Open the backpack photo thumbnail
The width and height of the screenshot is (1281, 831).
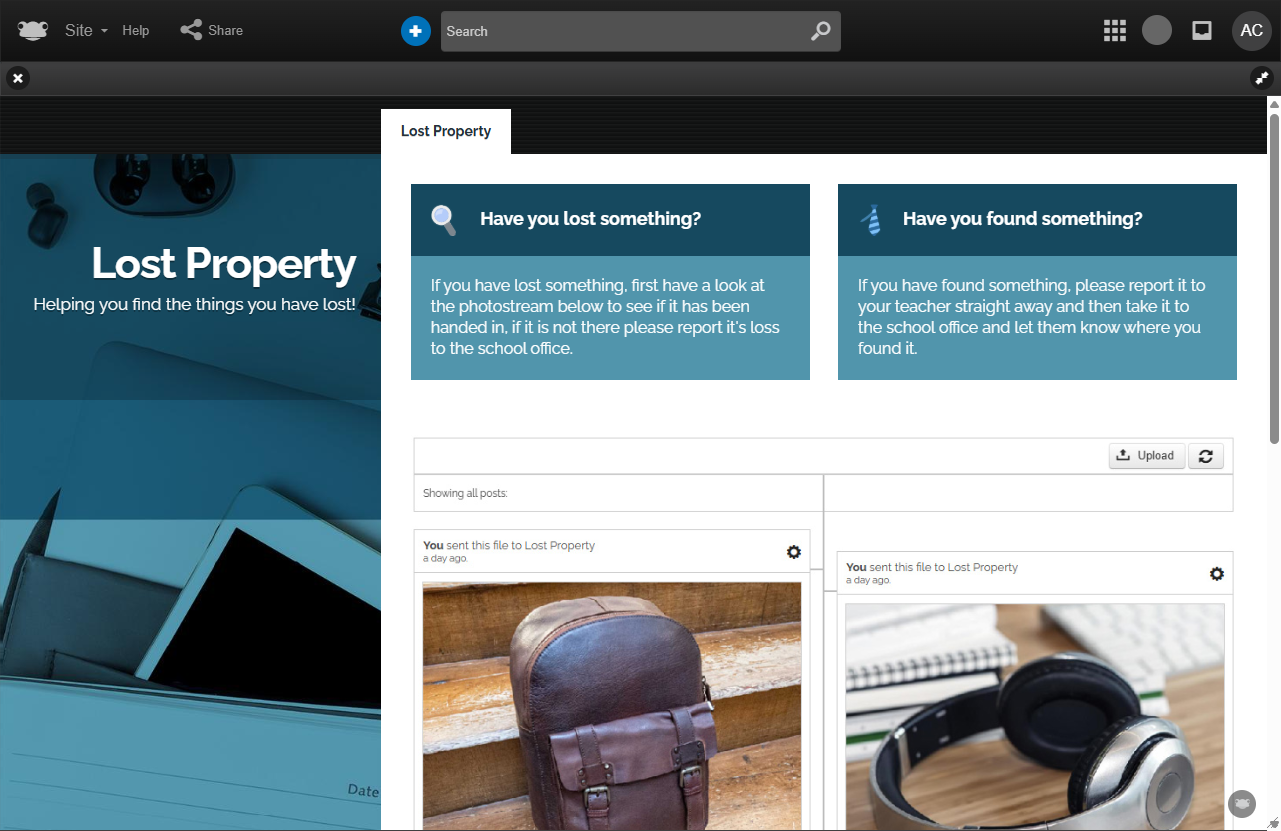(x=612, y=706)
